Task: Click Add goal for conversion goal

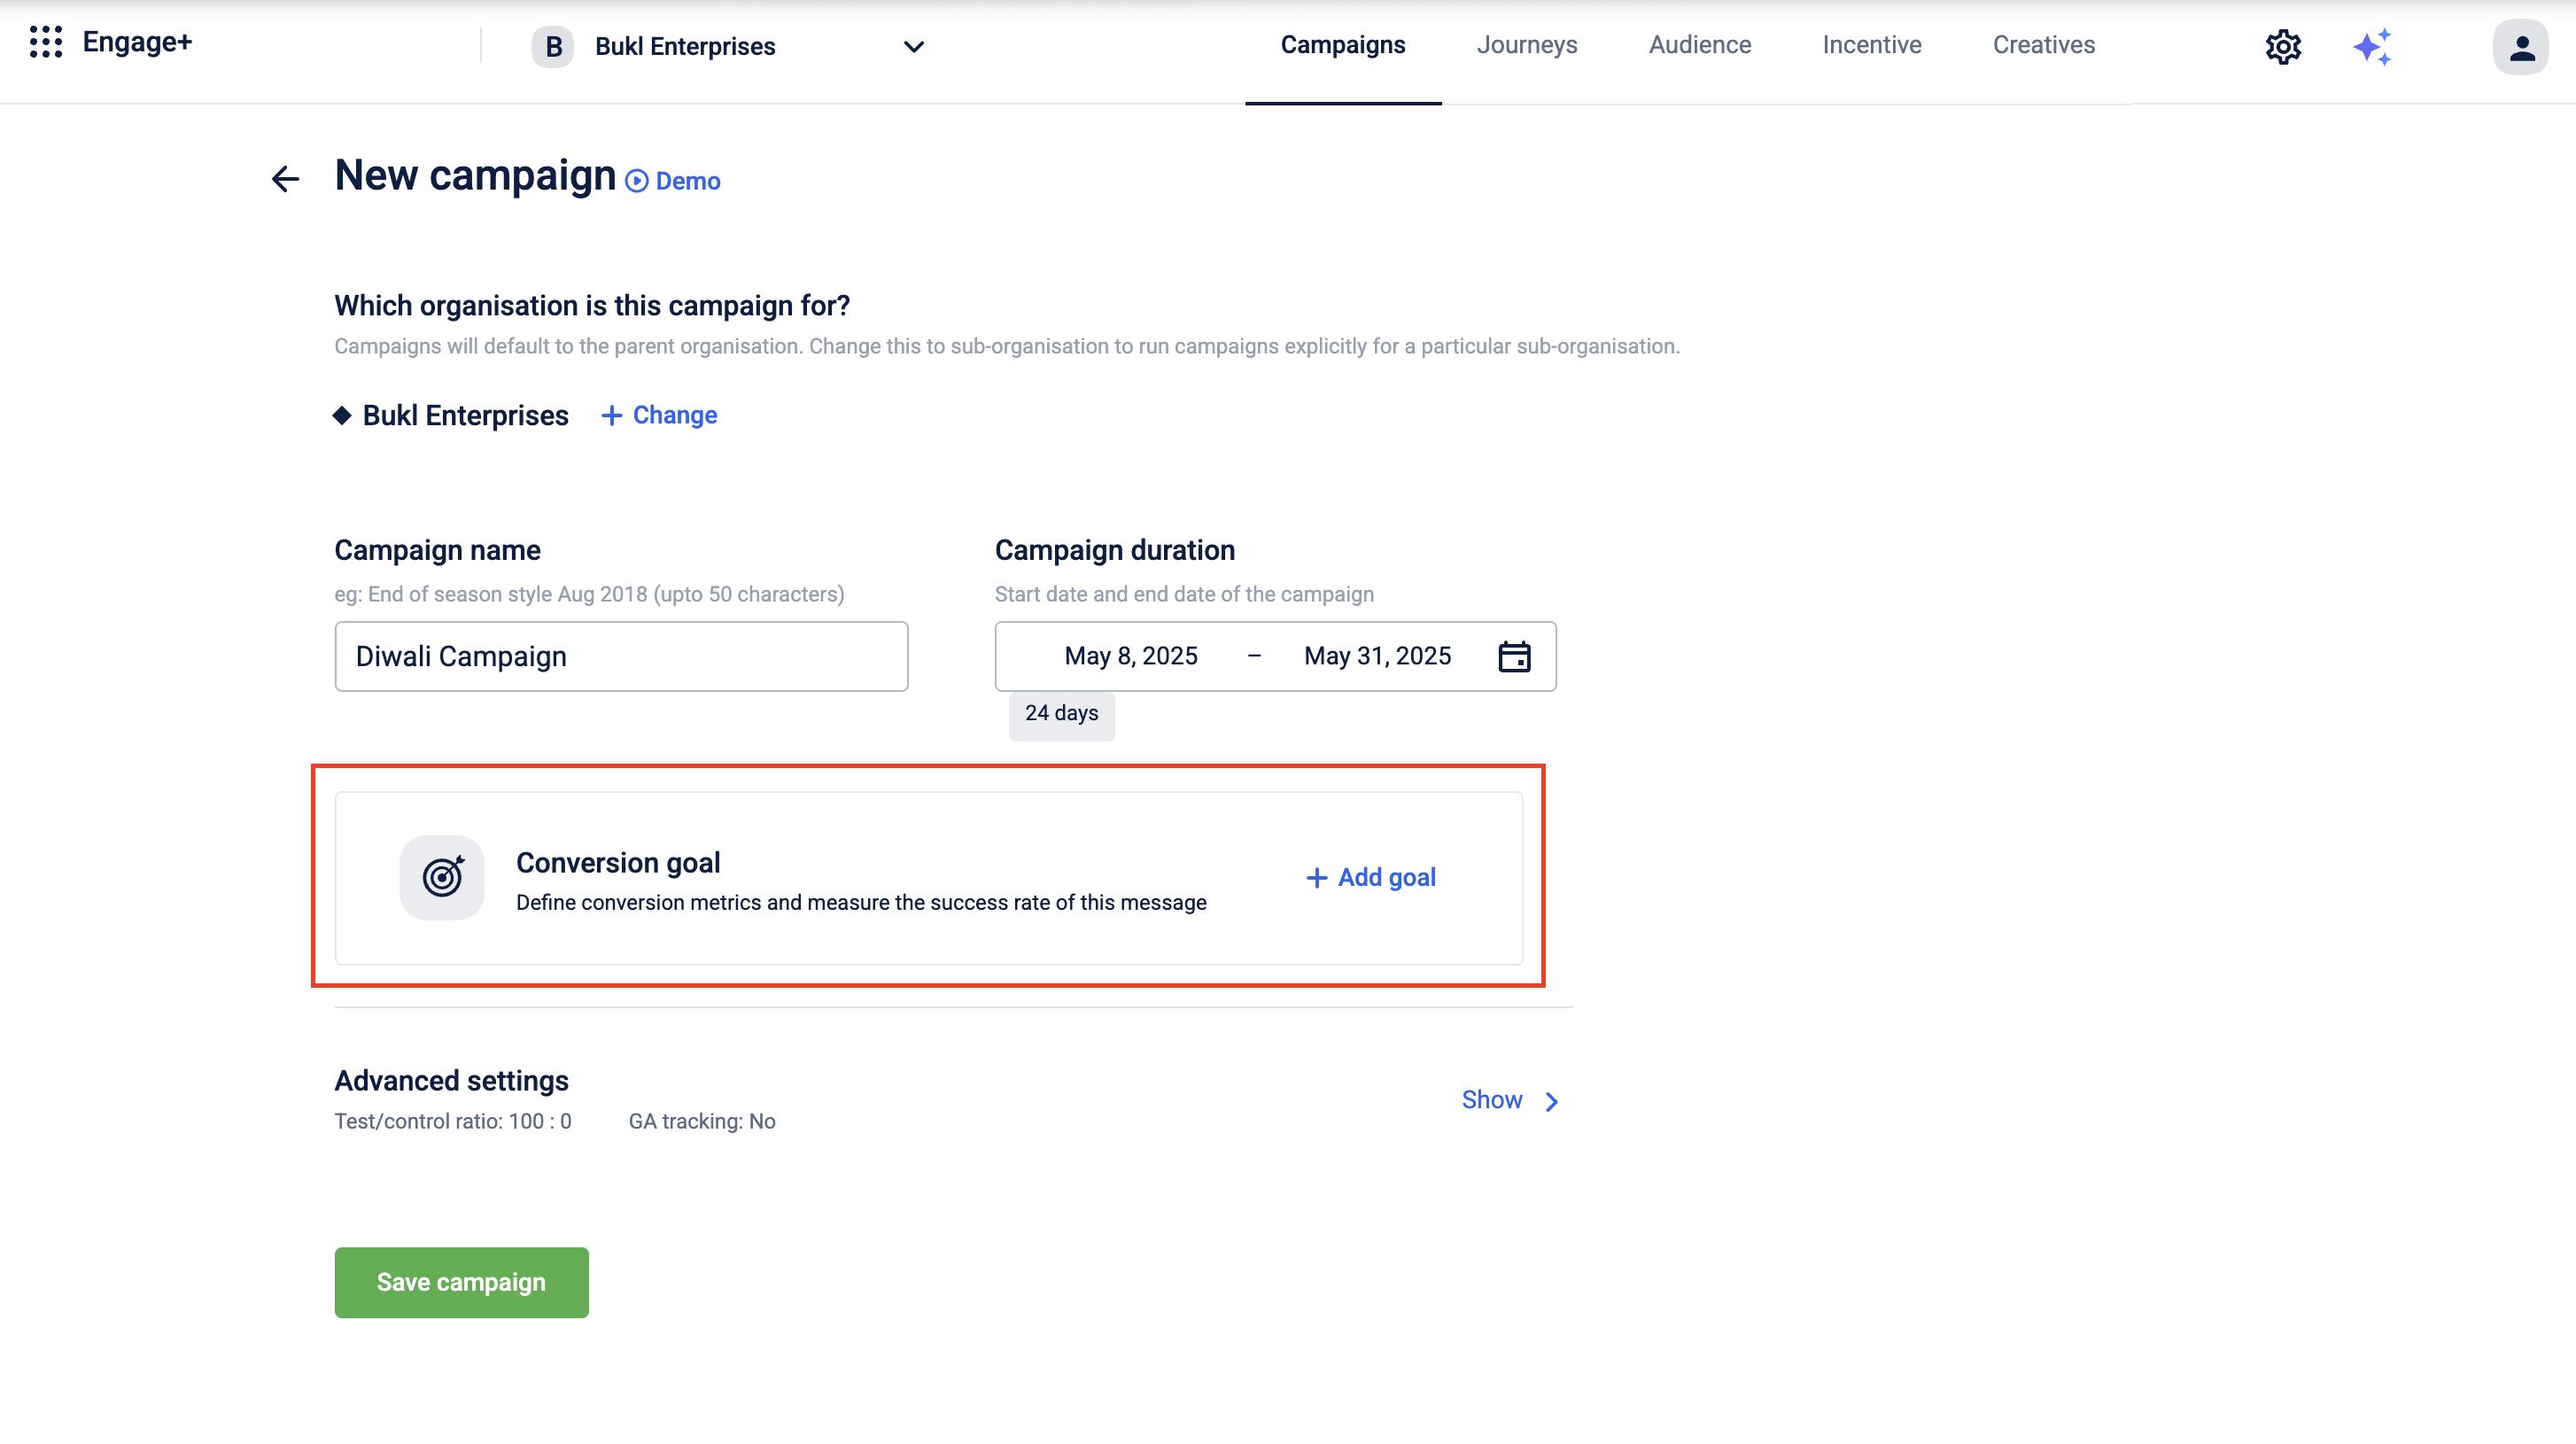Action: [1371, 877]
